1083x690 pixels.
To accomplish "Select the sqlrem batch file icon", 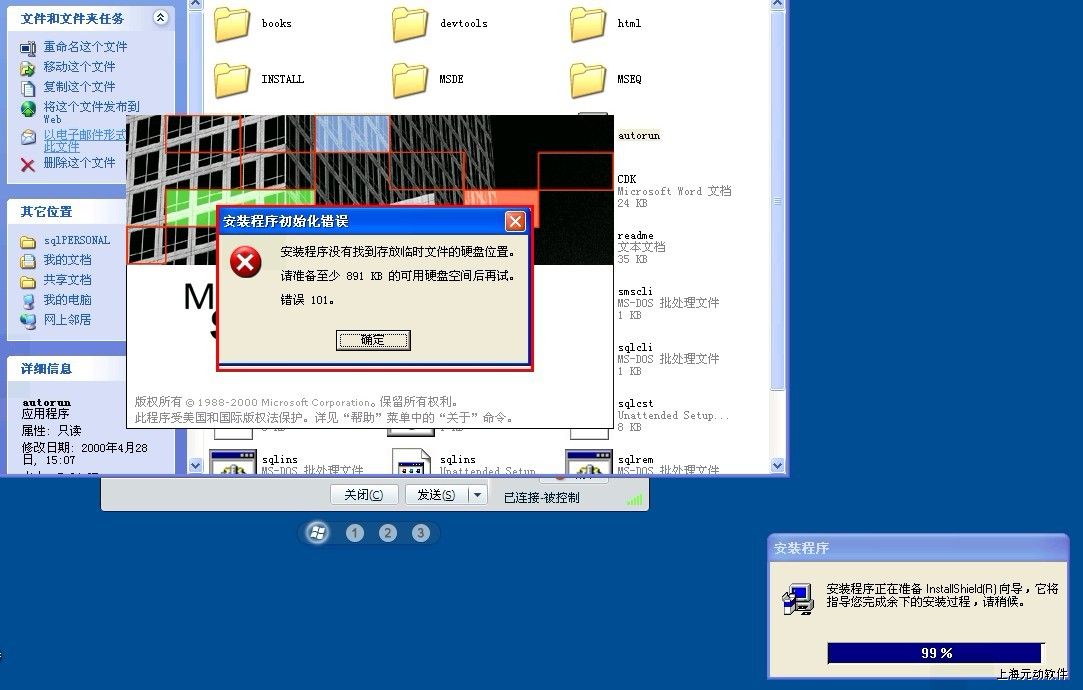I will (x=588, y=463).
